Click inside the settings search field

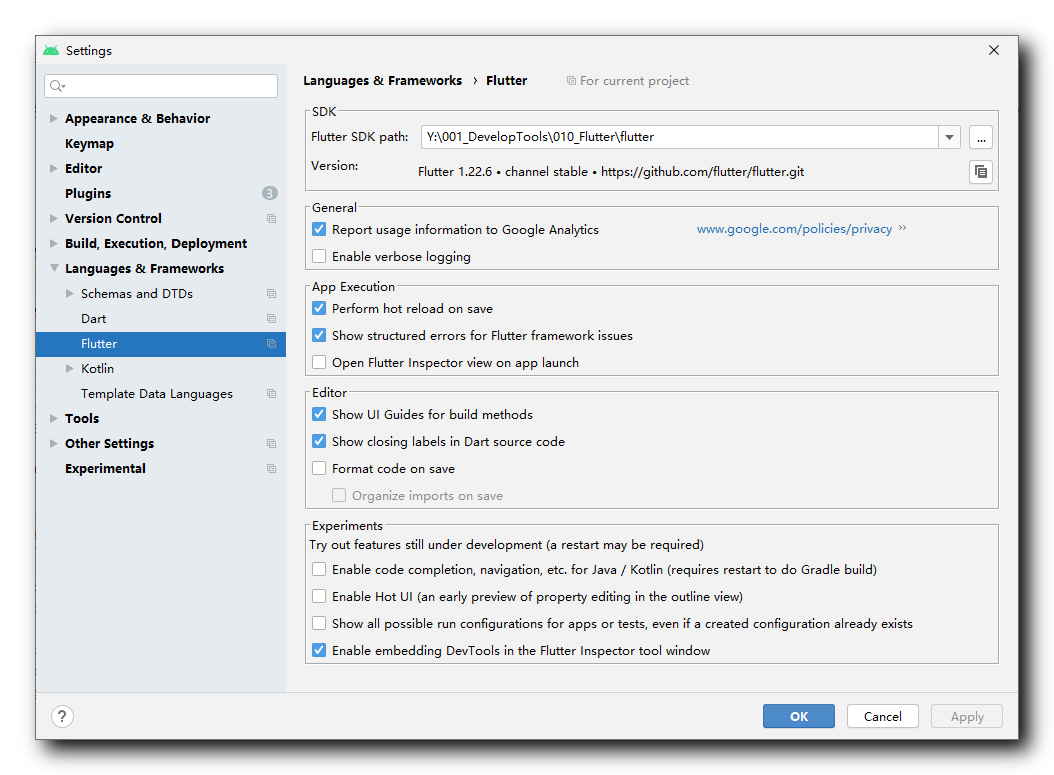click(160, 86)
